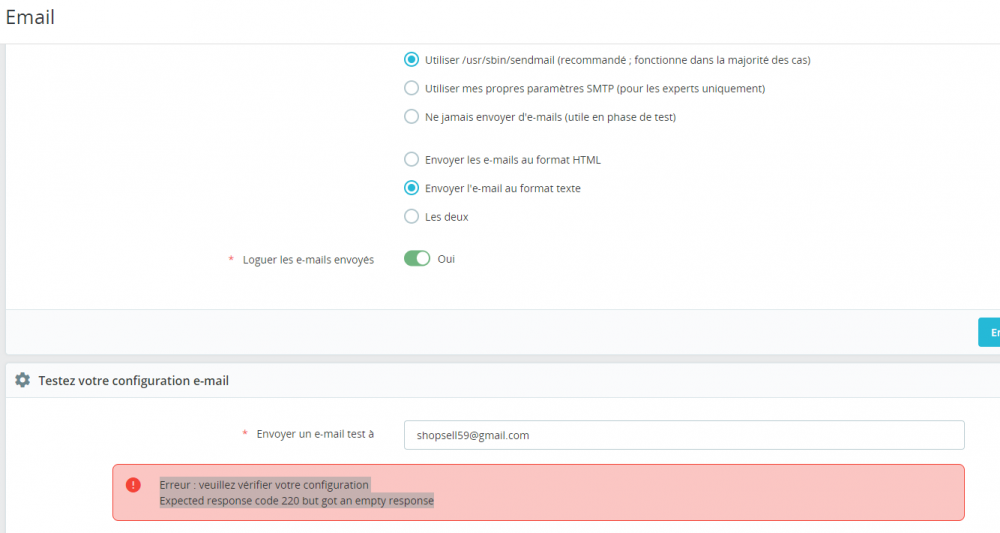Click the Email page title

click(x=30, y=17)
